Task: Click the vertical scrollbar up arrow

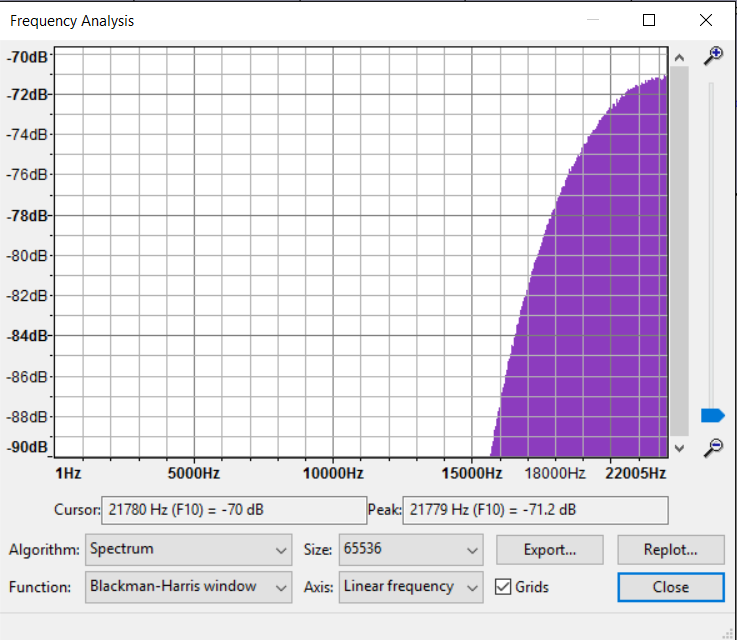Action: point(679,58)
